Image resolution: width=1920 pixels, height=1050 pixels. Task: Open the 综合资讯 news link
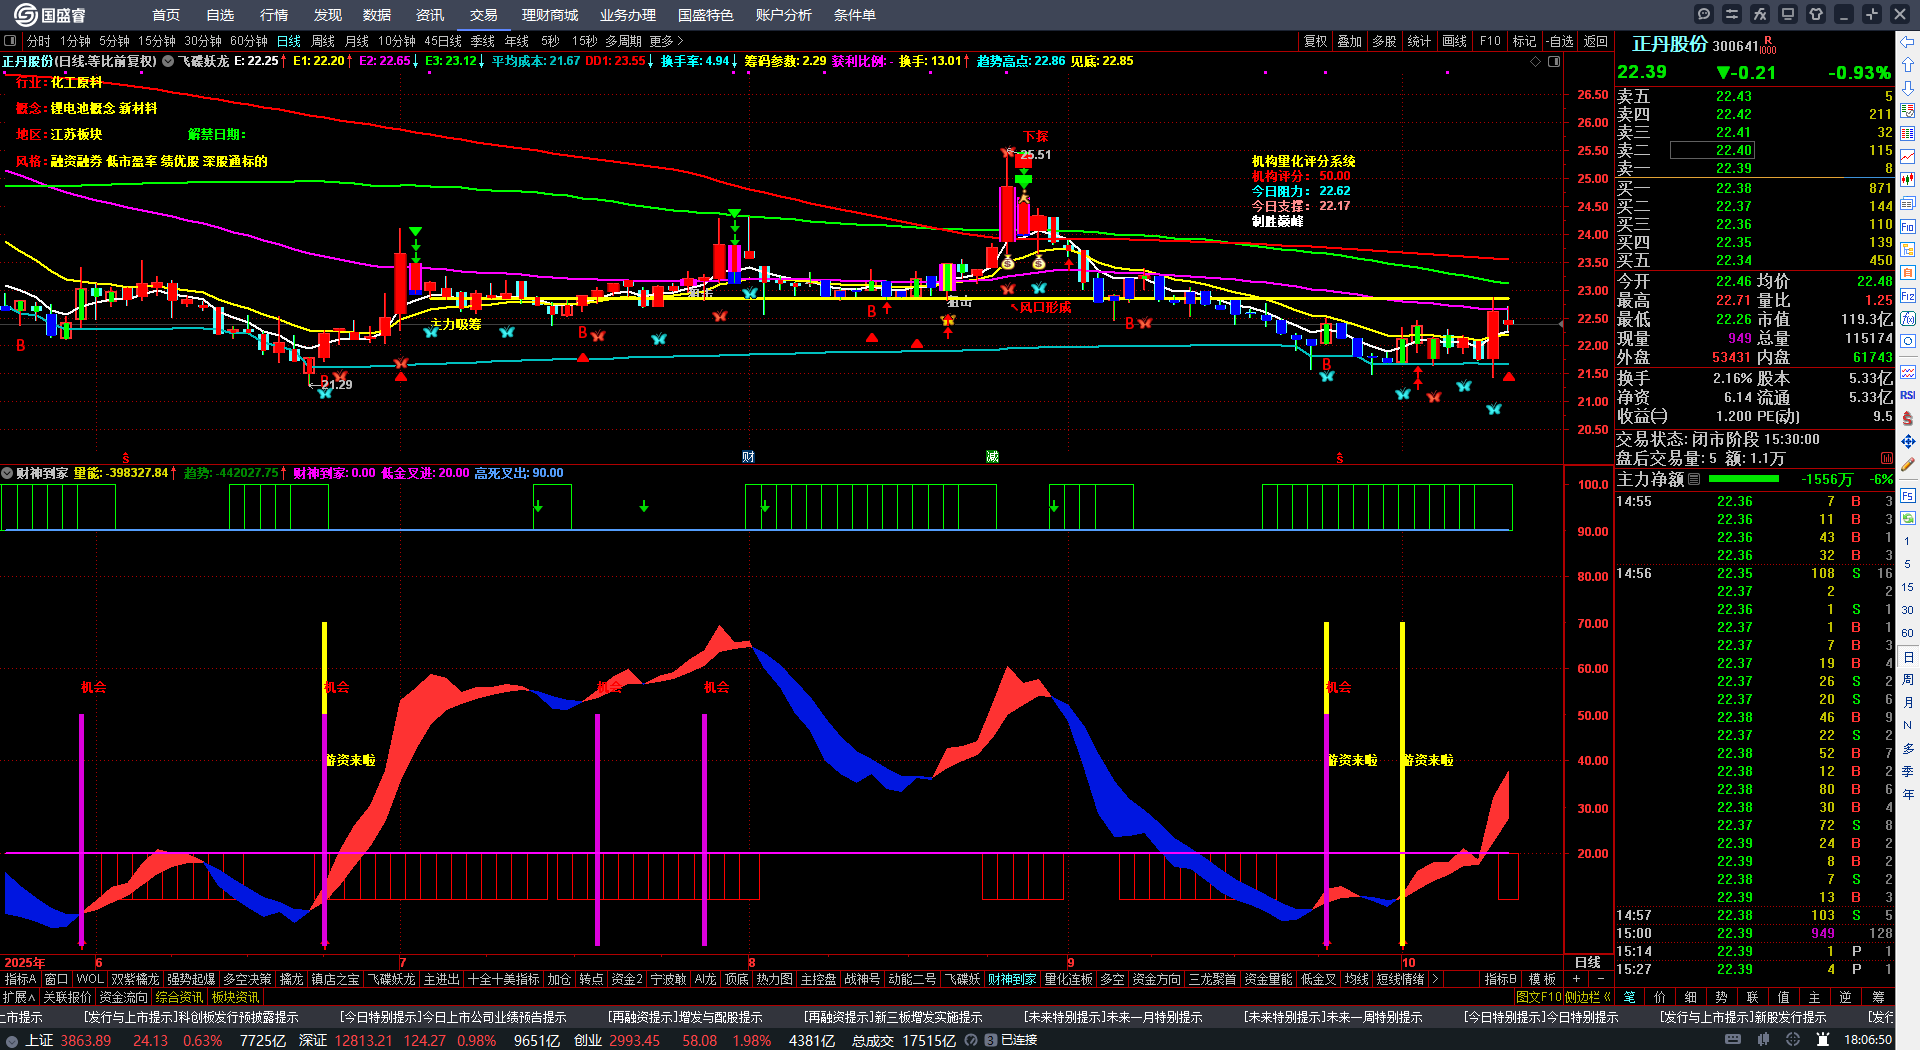(179, 997)
